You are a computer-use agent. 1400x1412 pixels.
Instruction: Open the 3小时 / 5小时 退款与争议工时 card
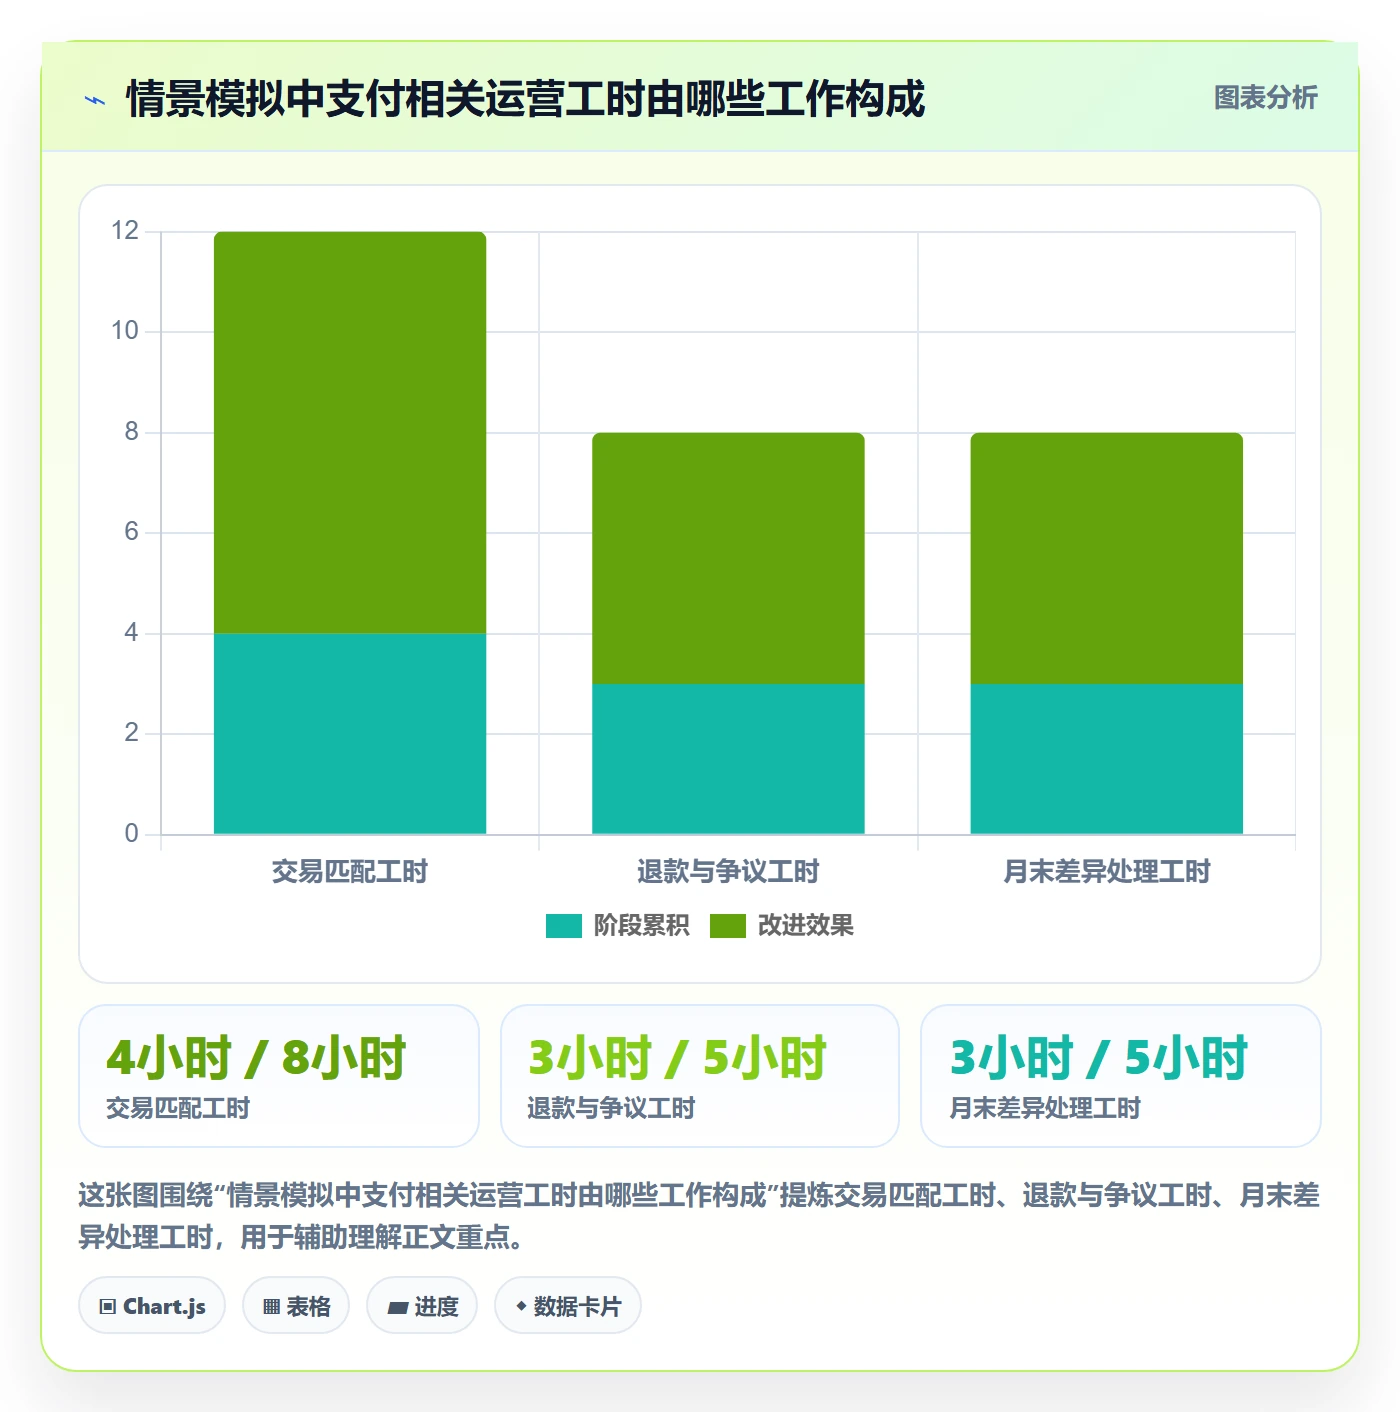click(700, 1076)
